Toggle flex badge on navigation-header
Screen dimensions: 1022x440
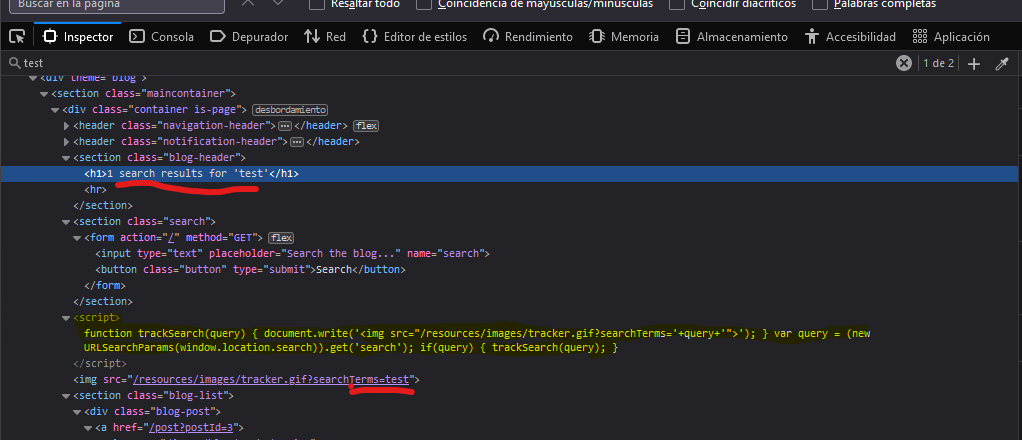(x=366, y=125)
